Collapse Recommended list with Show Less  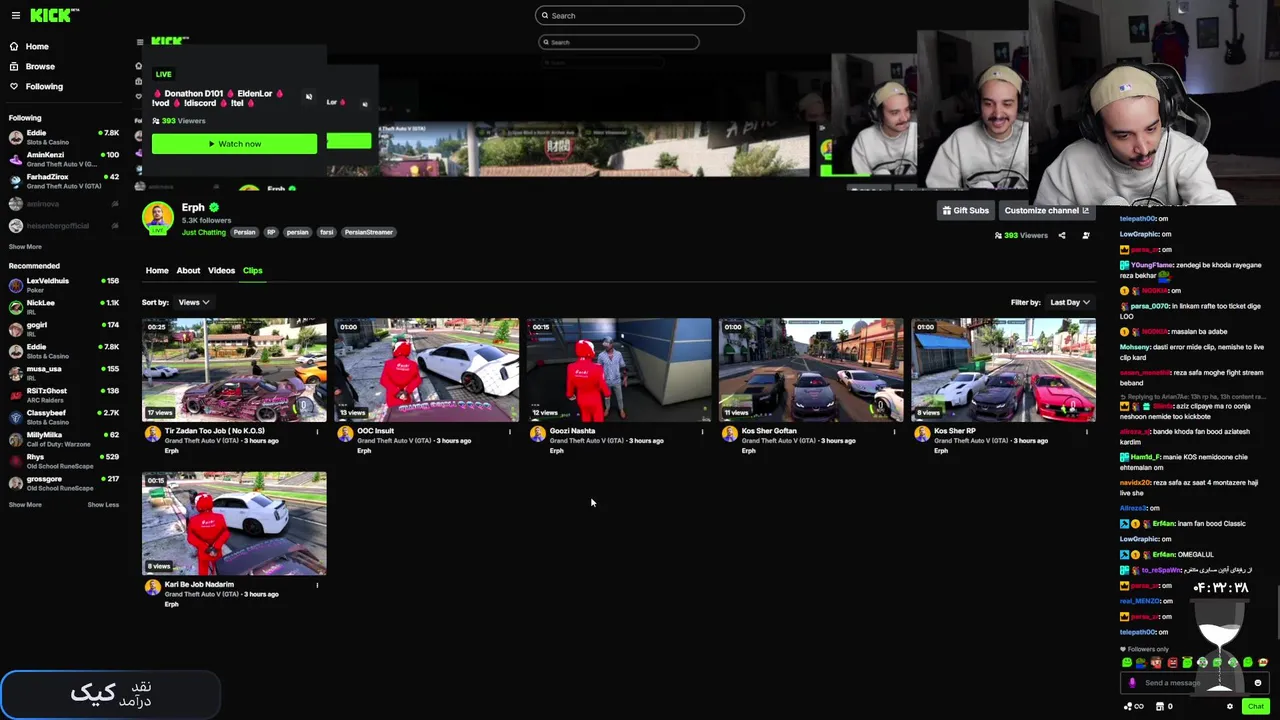103,505
